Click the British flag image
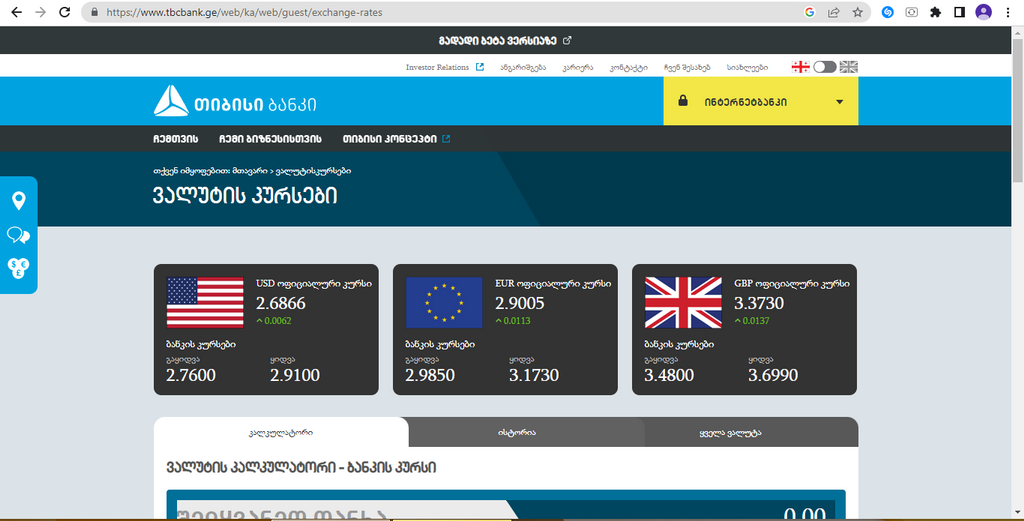 click(x=683, y=302)
